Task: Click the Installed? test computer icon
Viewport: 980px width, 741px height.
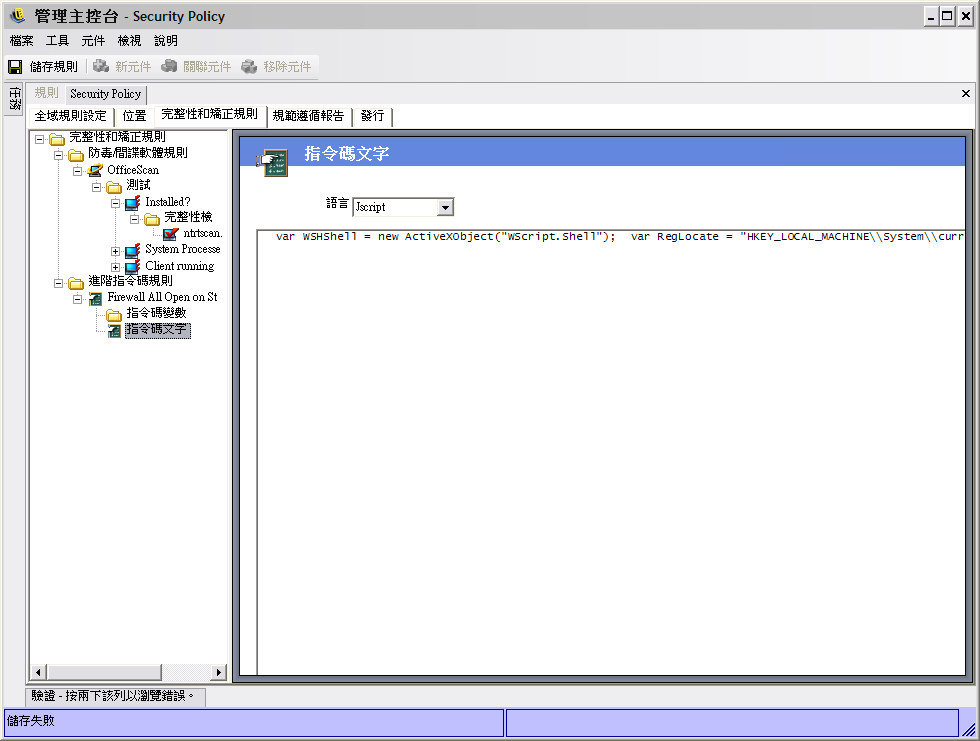Action: (x=132, y=202)
